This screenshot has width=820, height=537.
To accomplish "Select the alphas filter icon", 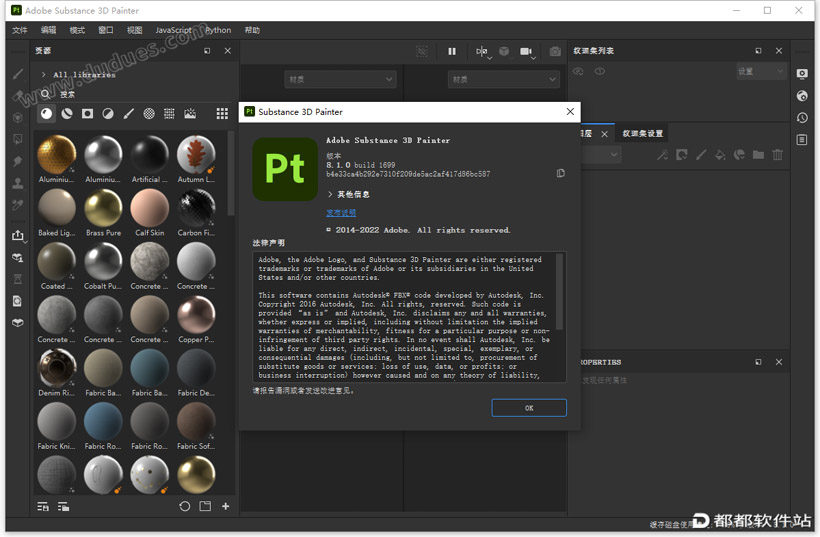I will click(149, 113).
